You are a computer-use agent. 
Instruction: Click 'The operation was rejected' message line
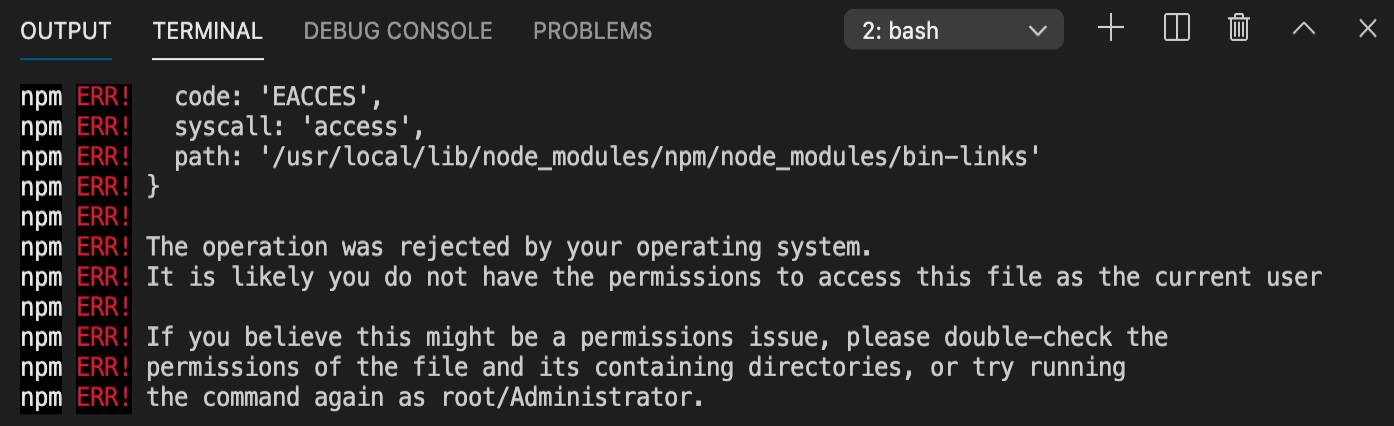pyautogui.click(x=509, y=247)
